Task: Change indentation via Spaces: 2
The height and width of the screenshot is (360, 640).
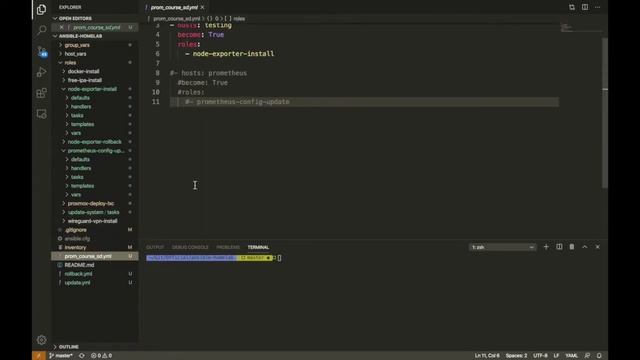Action: (x=516, y=356)
